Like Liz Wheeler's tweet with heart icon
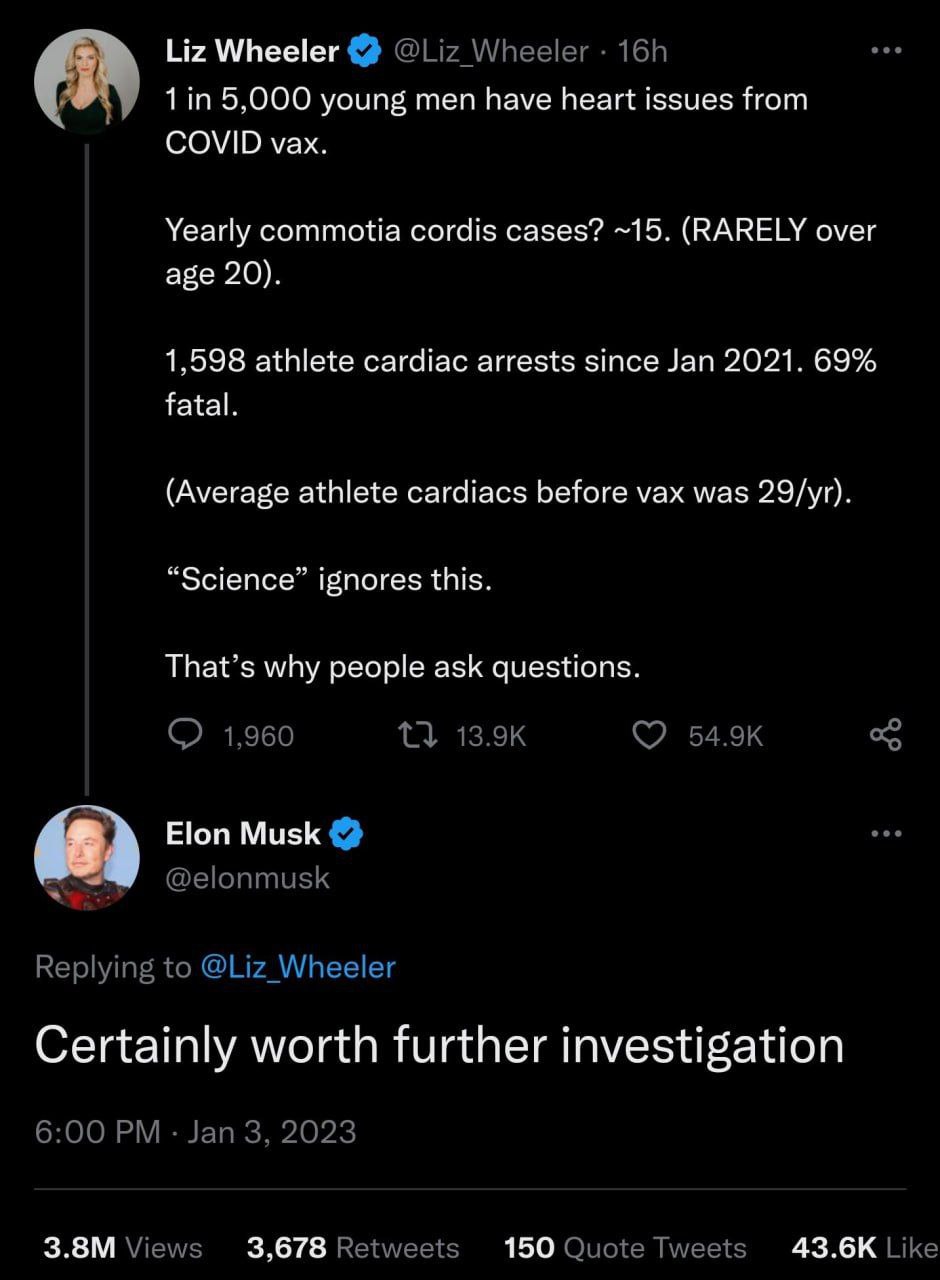The width and height of the screenshot is (940, 1280). (x=650, y=736)
